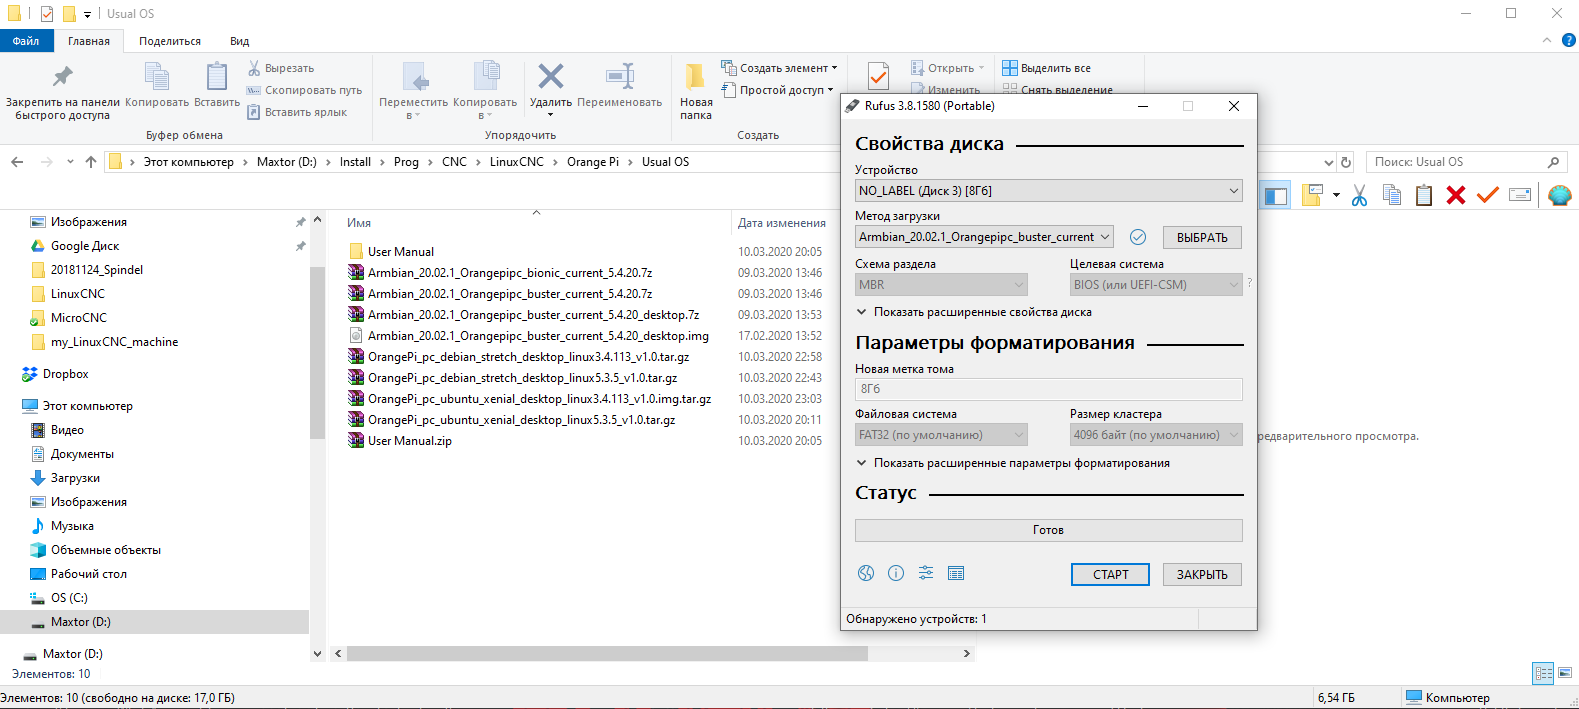Open the folder options toolbar dropdown arrow

click(1336, 195)
